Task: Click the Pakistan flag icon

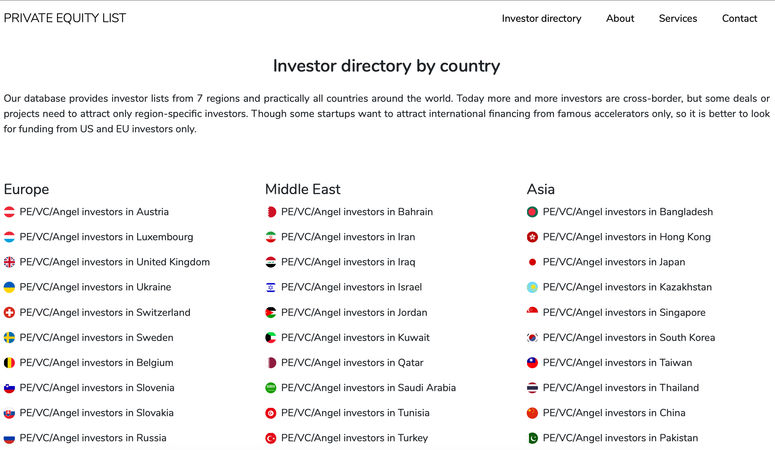Action: 532,438
